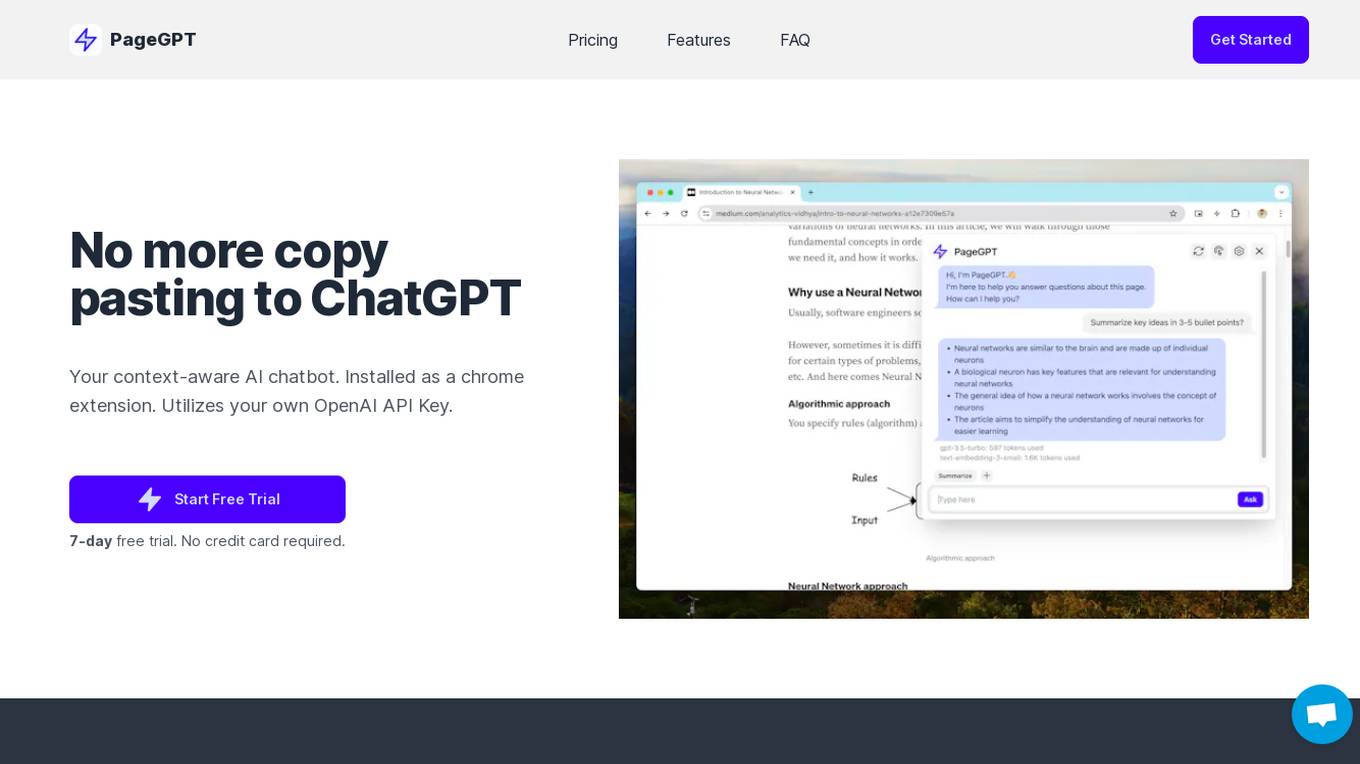Click the browser reload icon in demo image
The height and width of the screenshot is (764, 1360).
[x=684, y=213]
